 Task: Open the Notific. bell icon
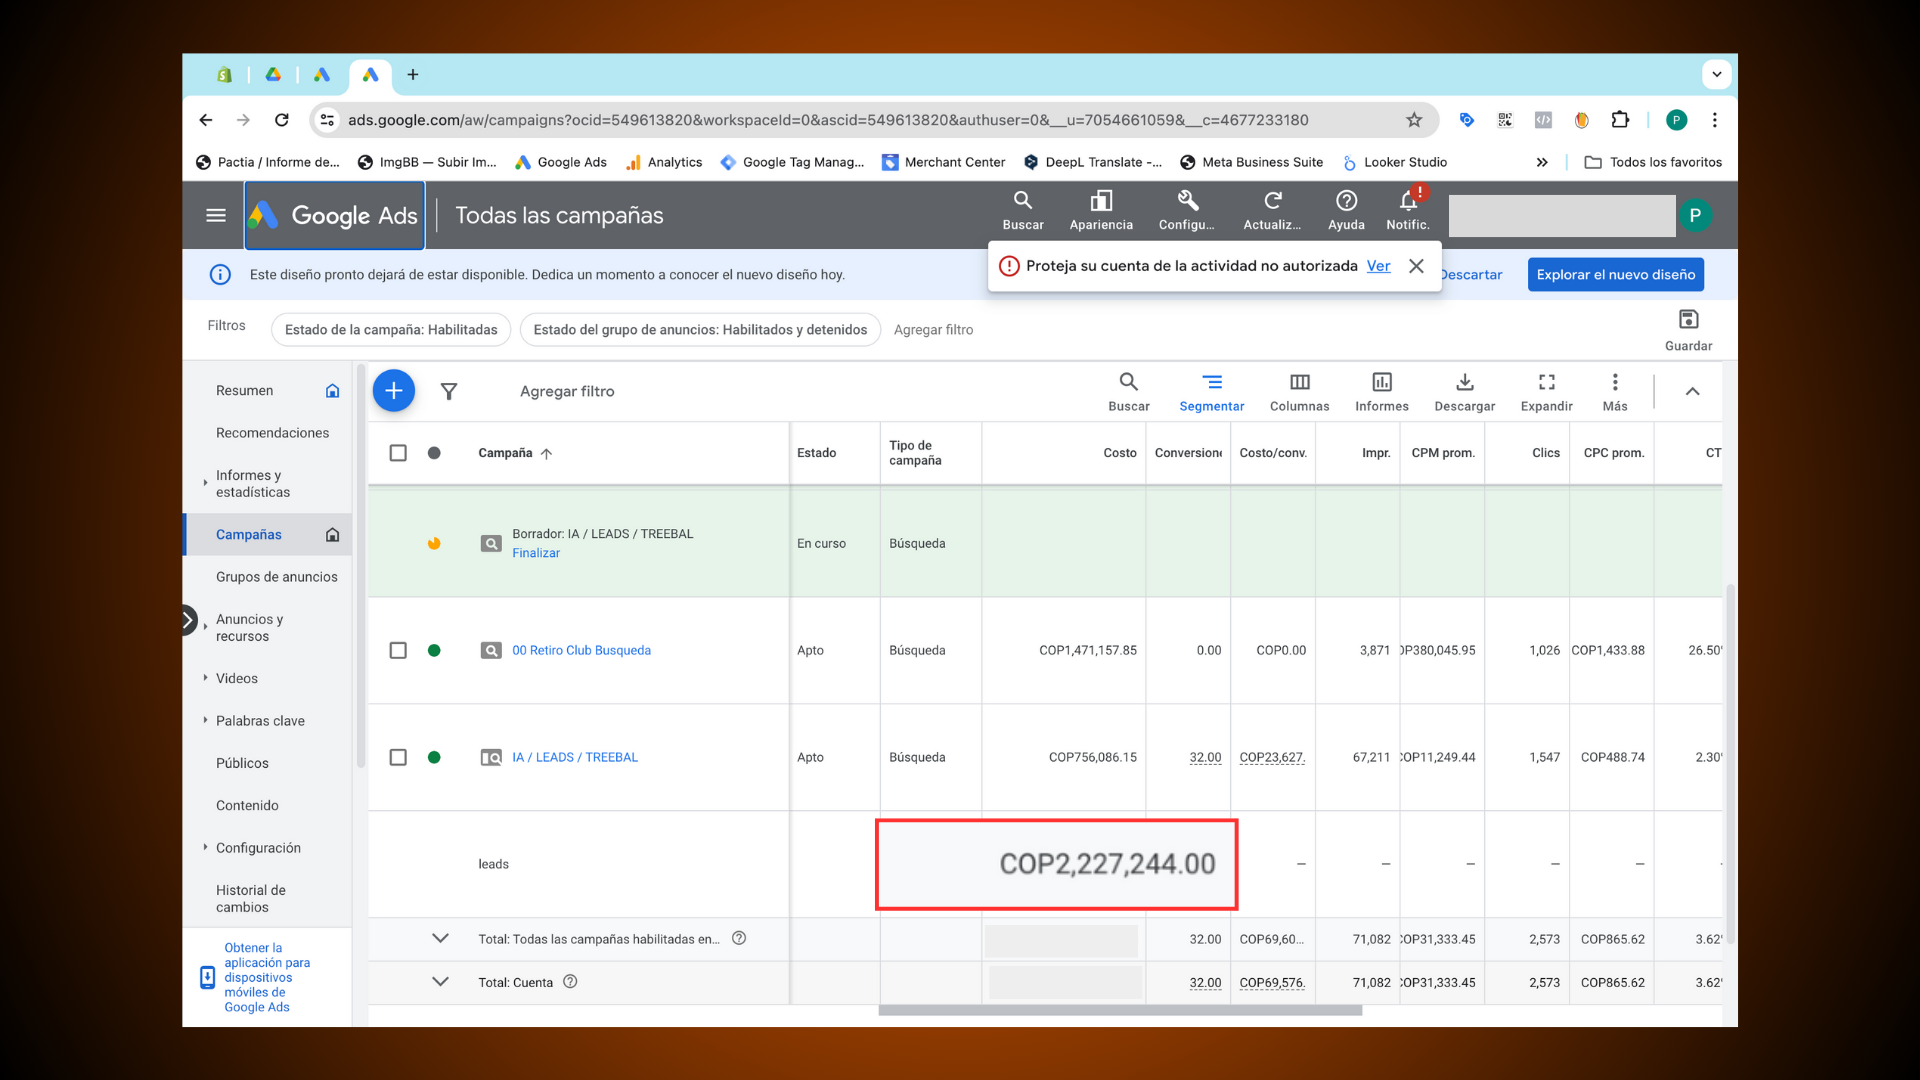click(x=1407, y=202)
